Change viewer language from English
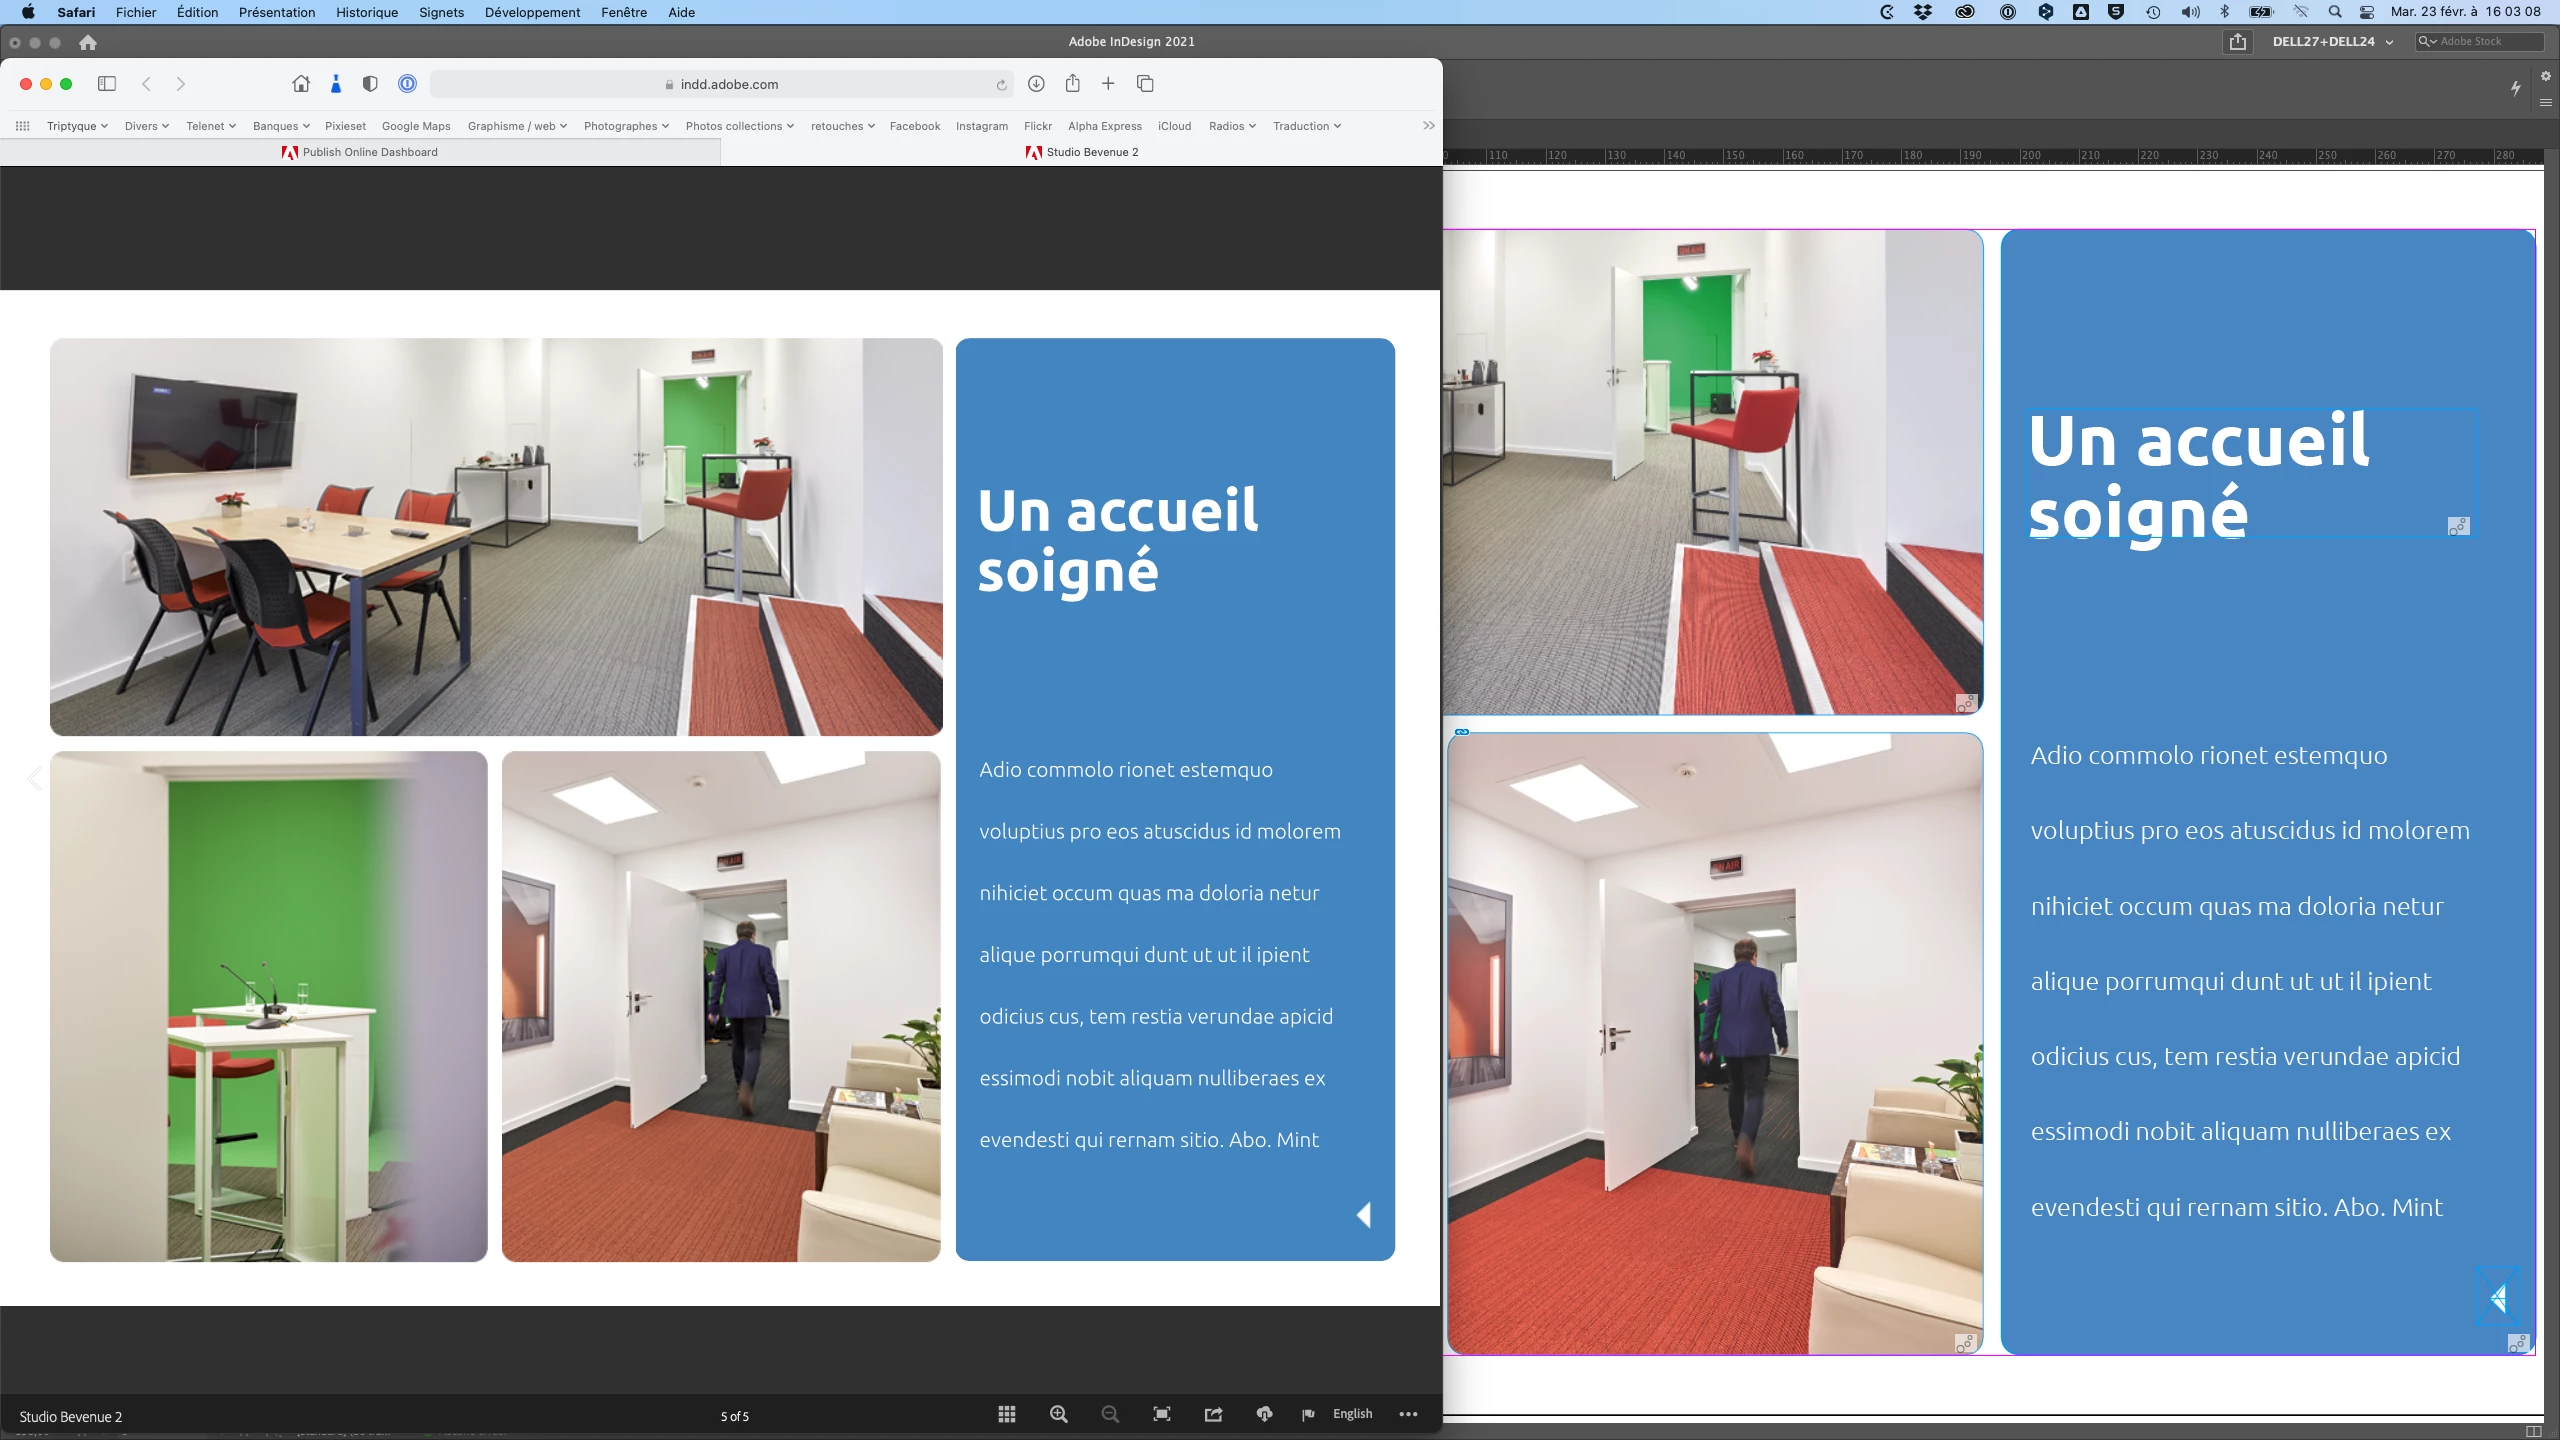 coord(1352,1414)
